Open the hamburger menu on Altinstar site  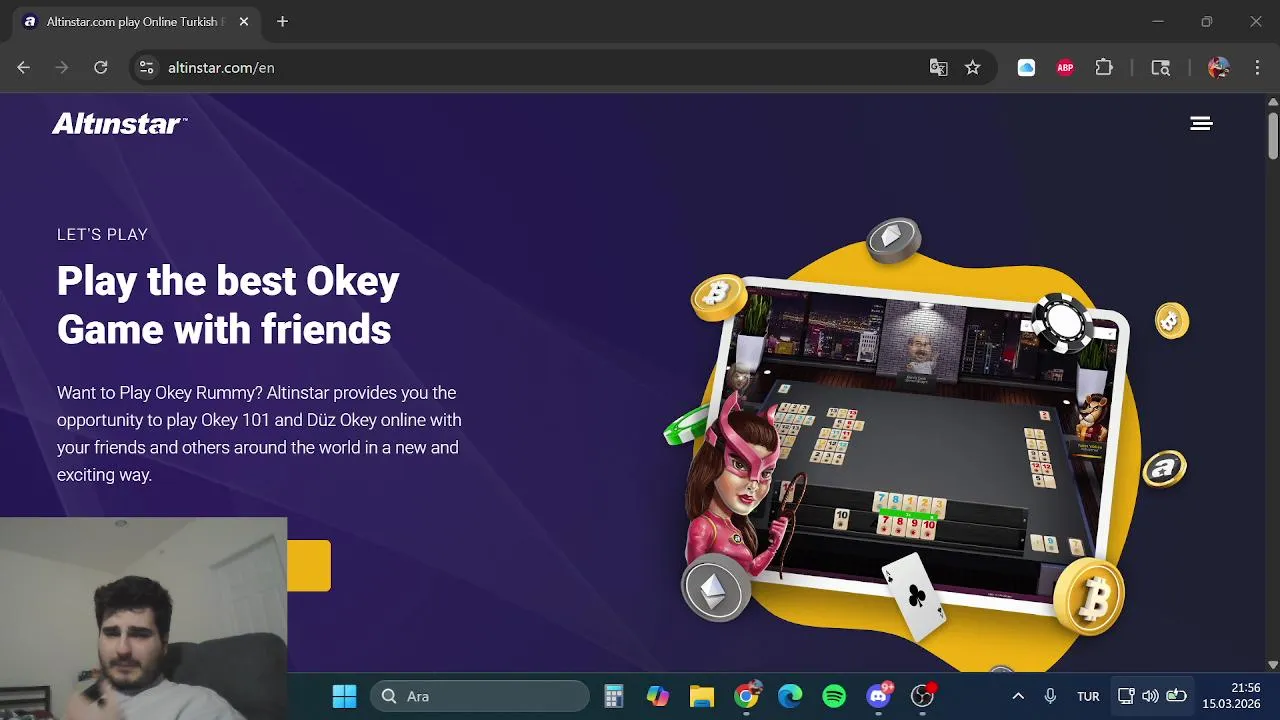(x=1201, y=123)
